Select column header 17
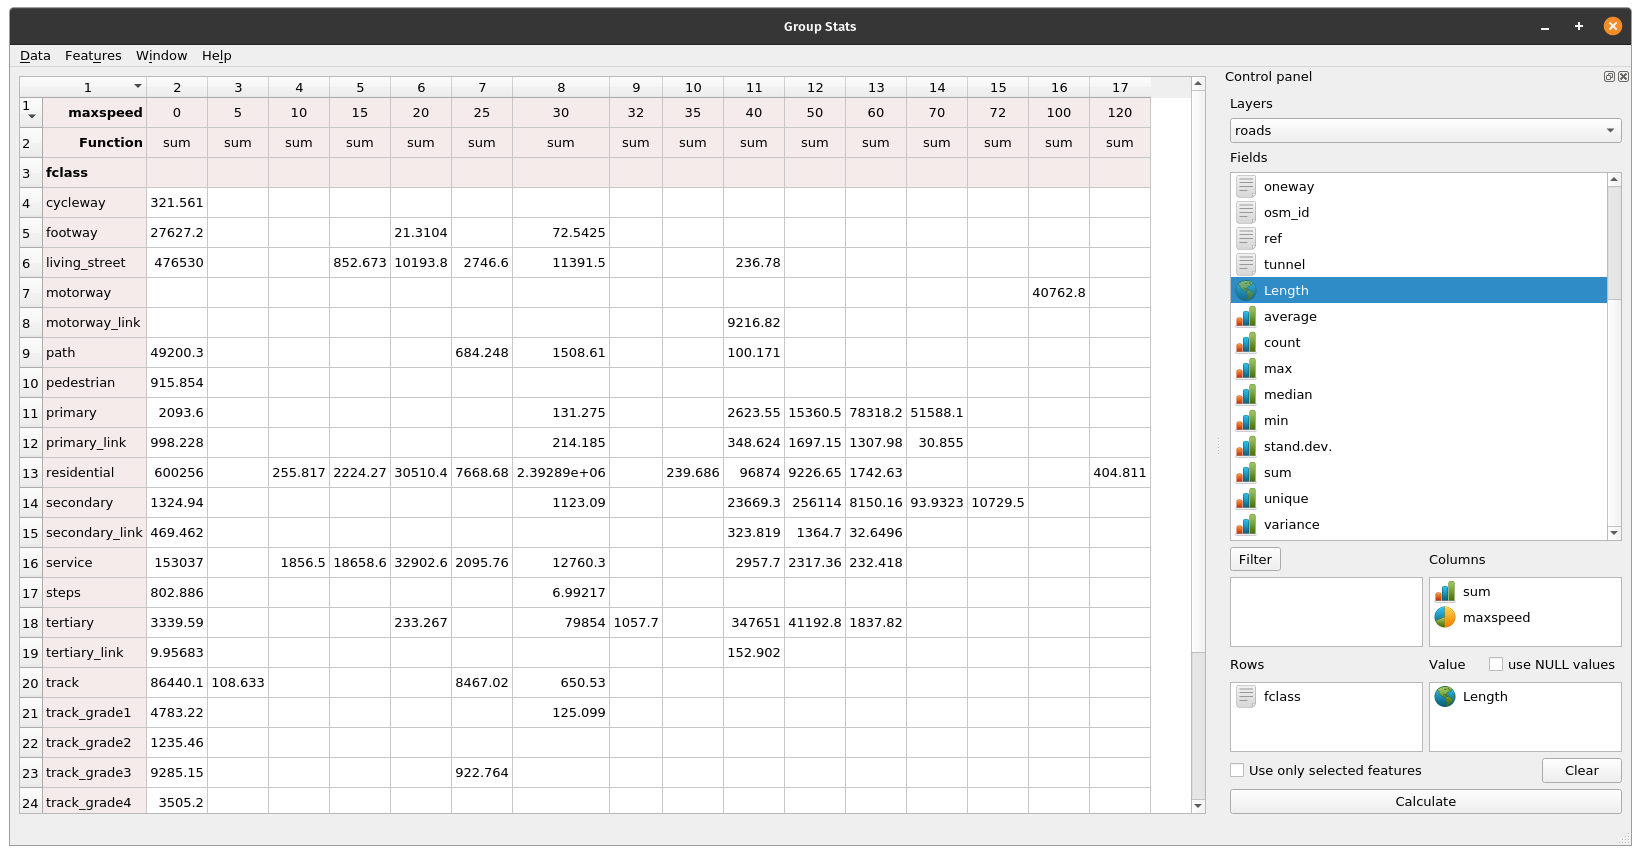 pos(1120,87)
